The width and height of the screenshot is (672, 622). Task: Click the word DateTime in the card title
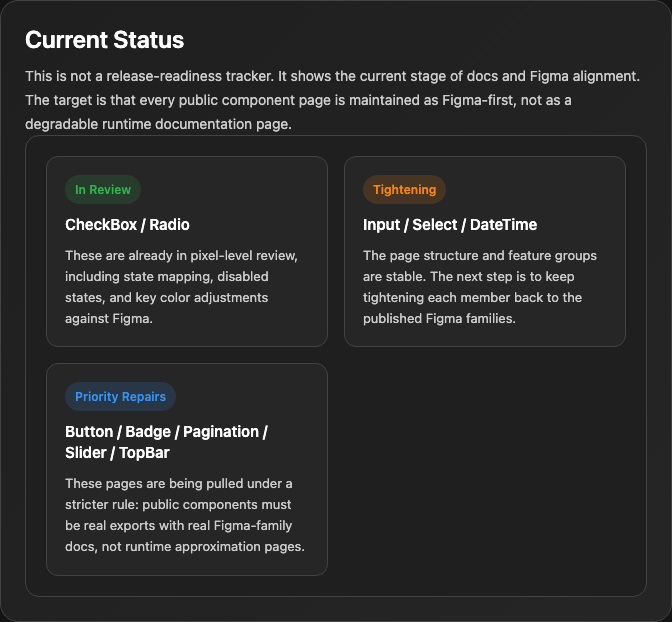(x=504, y=225)
